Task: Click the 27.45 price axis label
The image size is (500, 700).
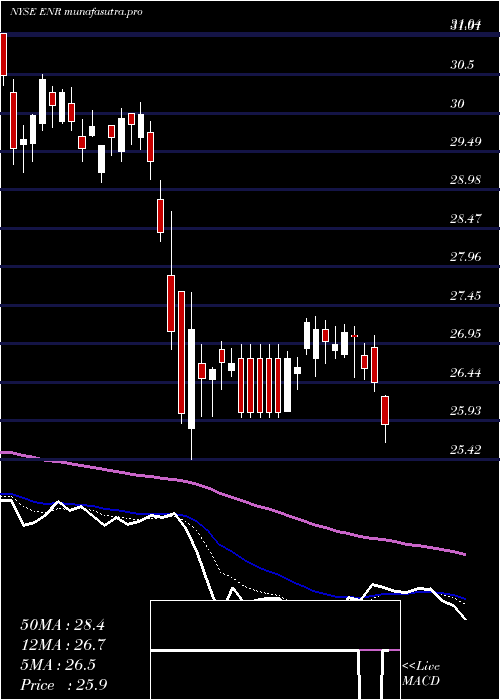Action: point(466,296)
